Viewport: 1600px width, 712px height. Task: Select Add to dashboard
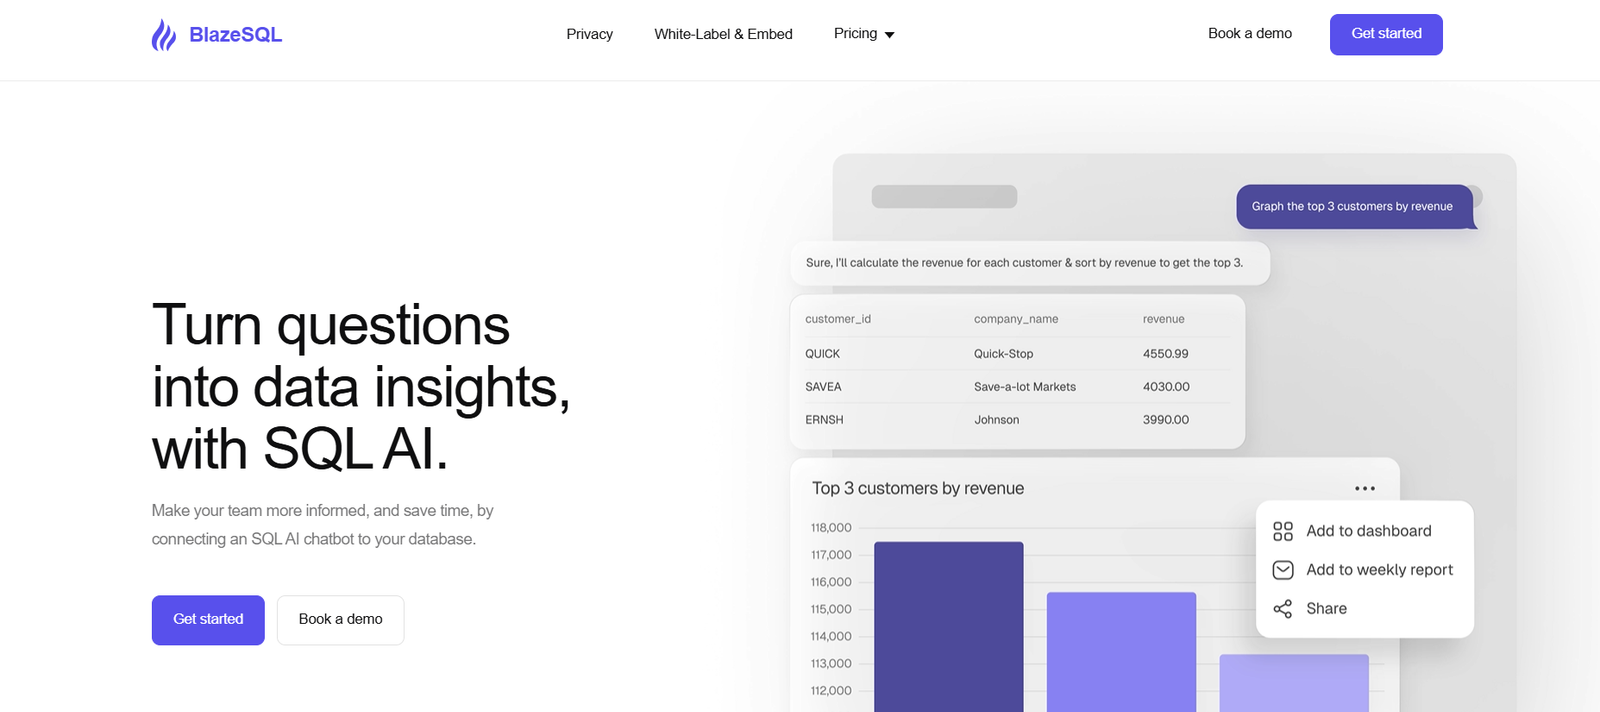(1369, 531)
